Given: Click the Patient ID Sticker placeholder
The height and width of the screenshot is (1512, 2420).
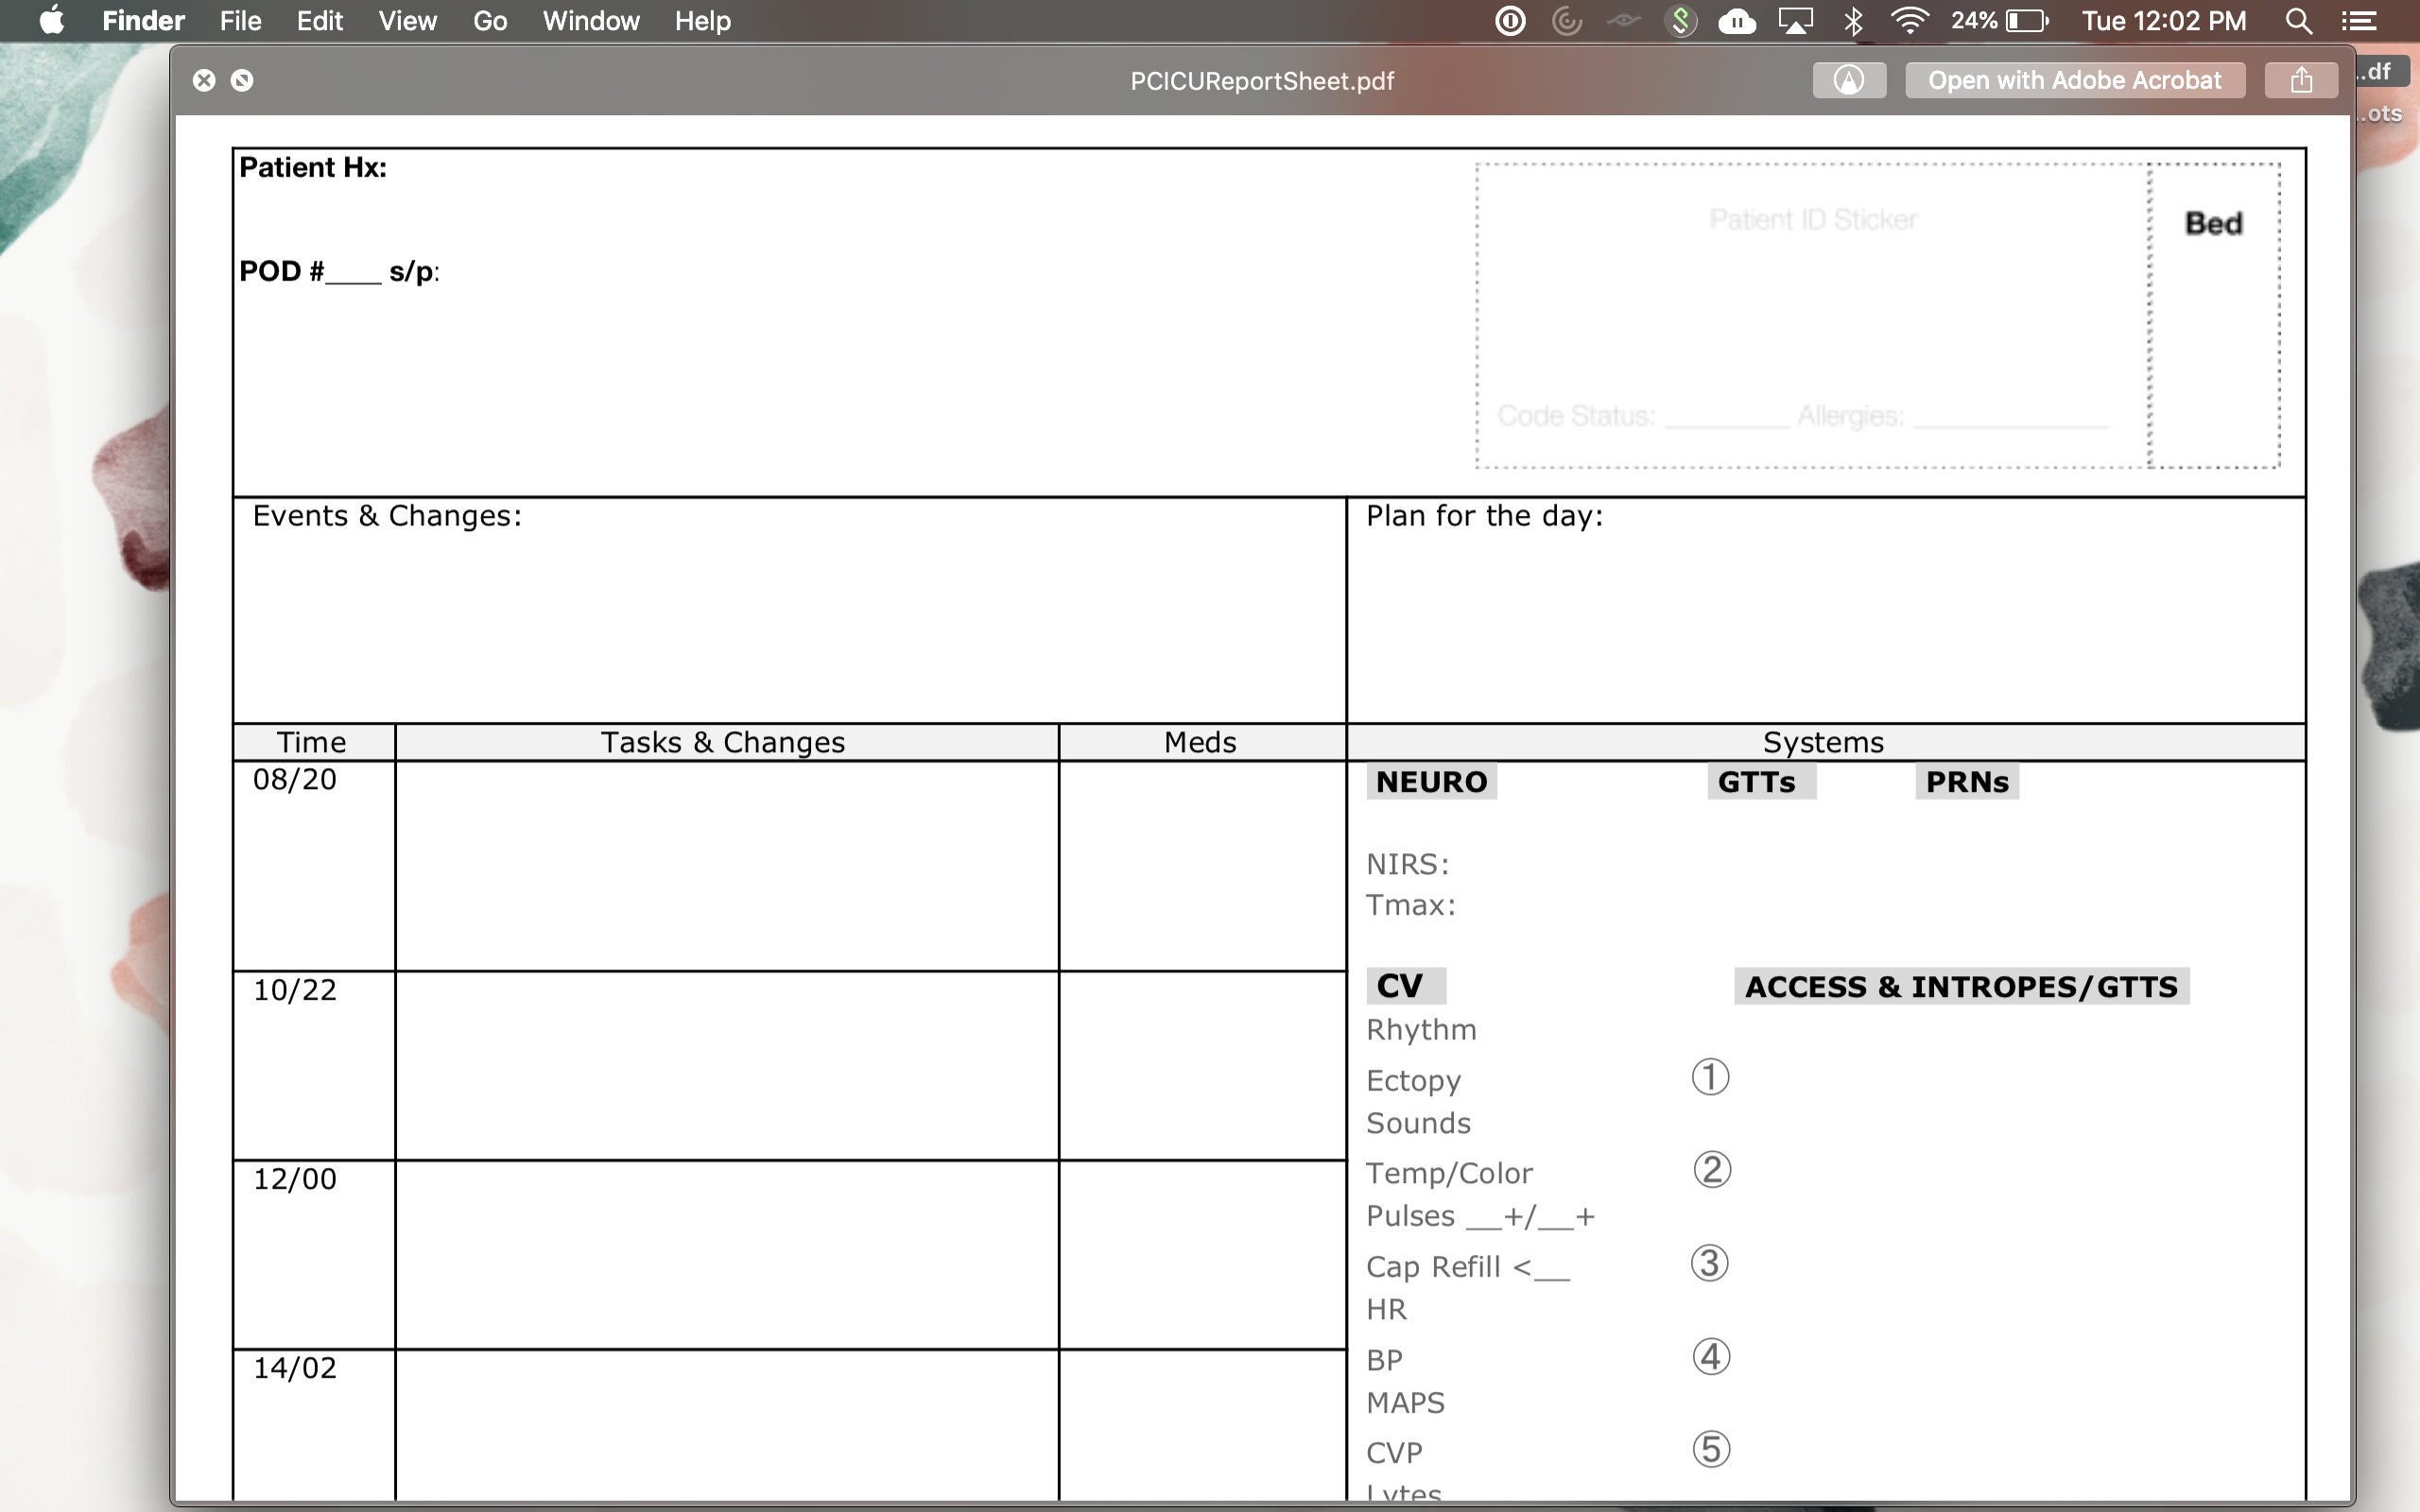Looking at the screenshot, I should pyautogui.click(x=1813, y=219).
